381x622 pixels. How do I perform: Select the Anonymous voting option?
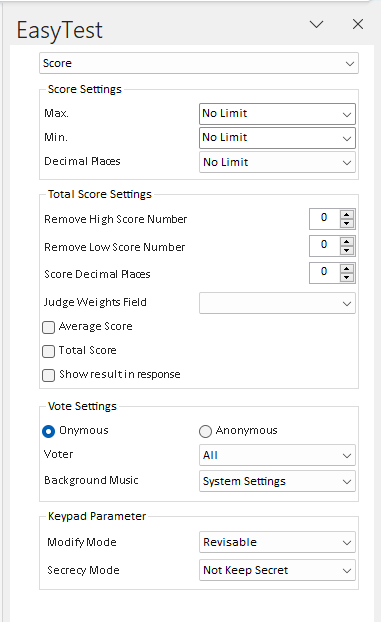tap(205, 431)
